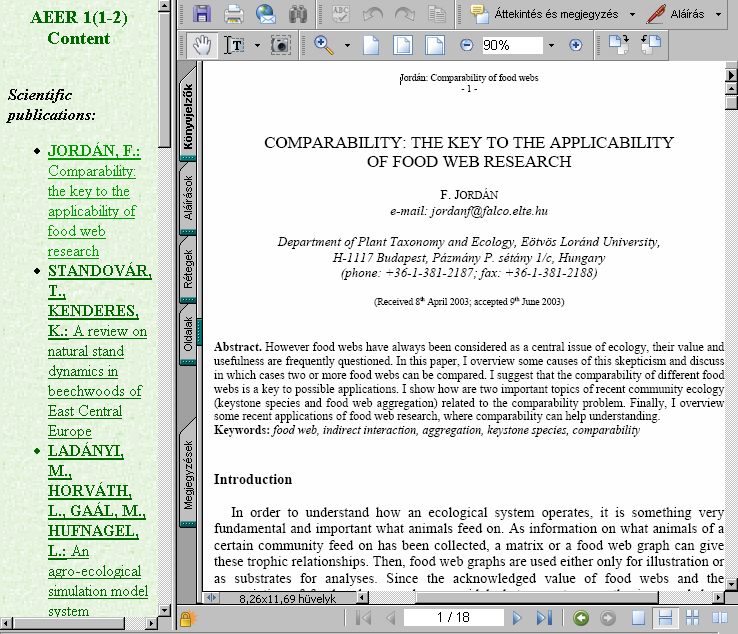Switch to continuous page layout
The width and height of the screenshot is (738, 634).
[x=666, y=617]
